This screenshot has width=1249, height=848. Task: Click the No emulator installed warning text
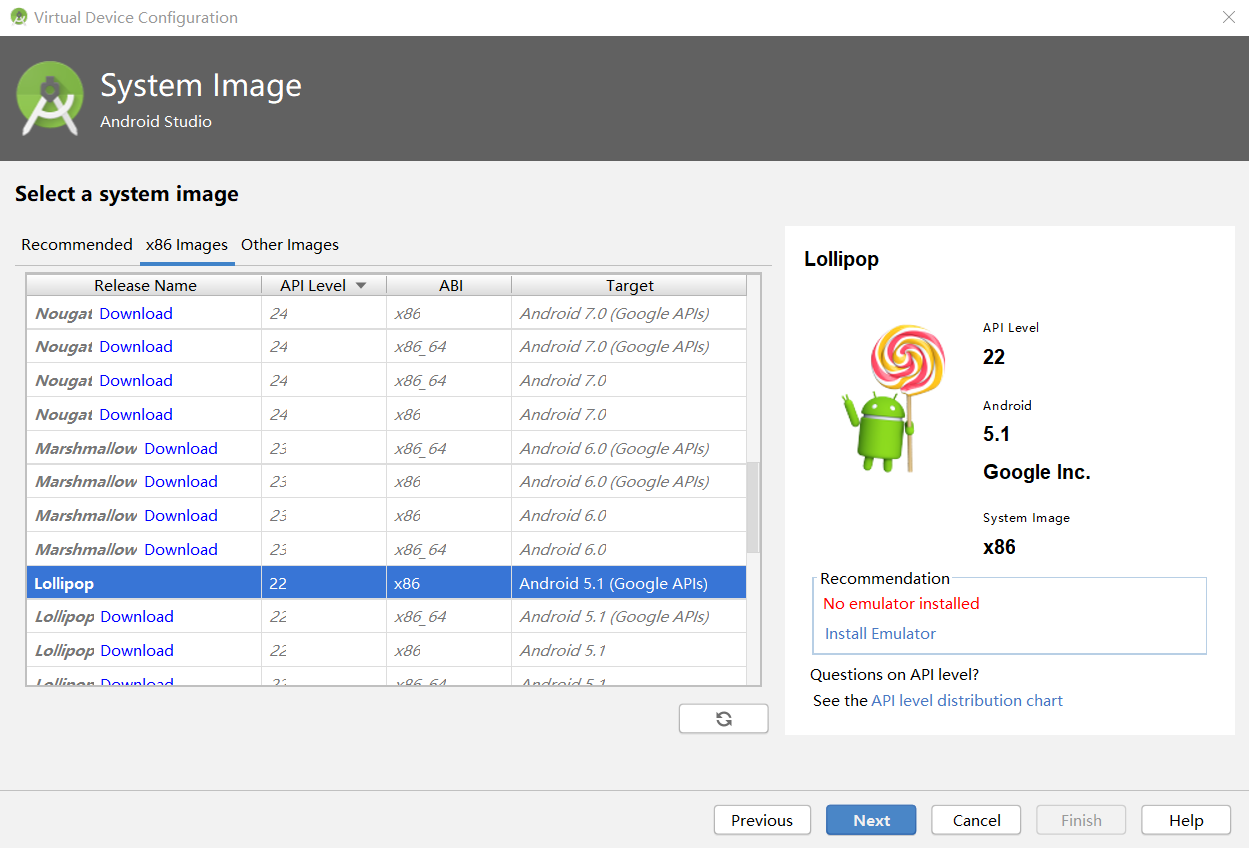coord(901,603)
